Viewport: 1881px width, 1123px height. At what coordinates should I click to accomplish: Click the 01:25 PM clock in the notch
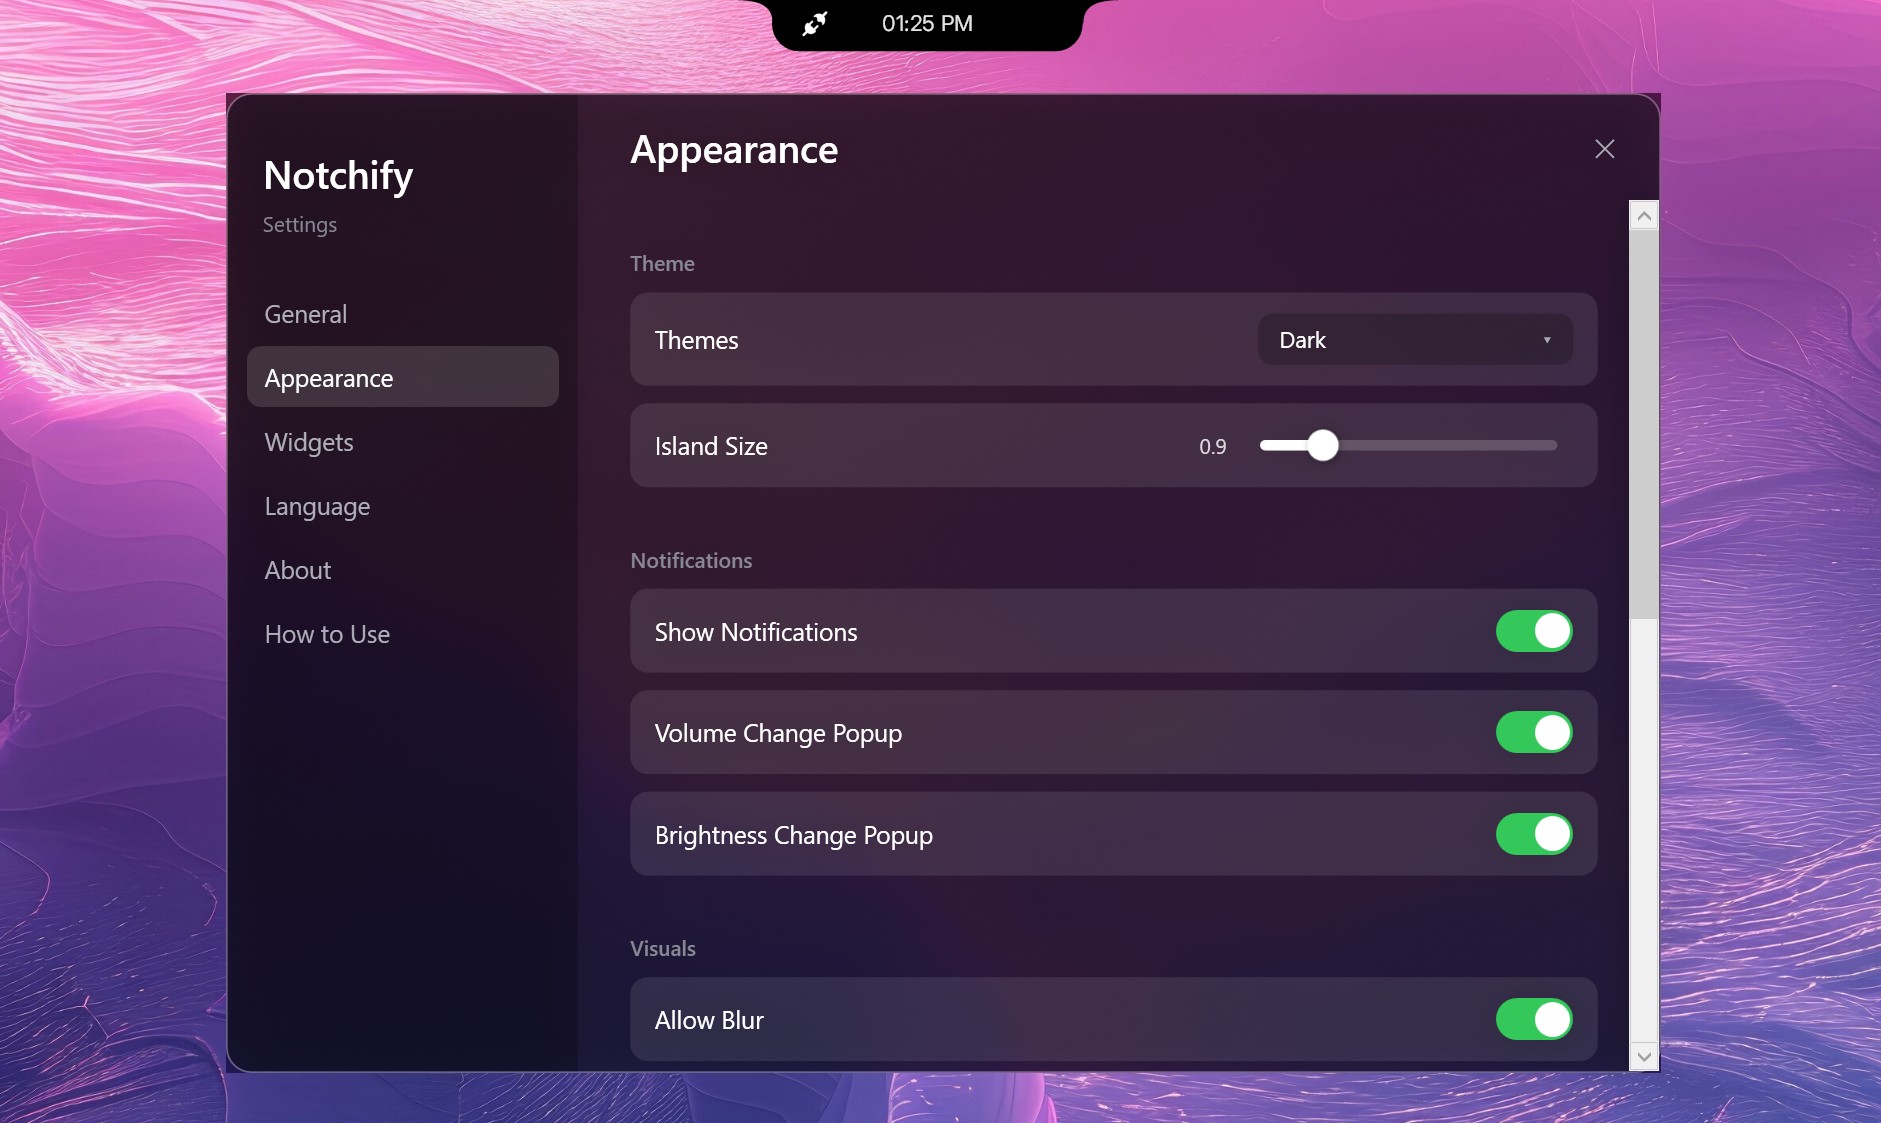tap(927, 23)
